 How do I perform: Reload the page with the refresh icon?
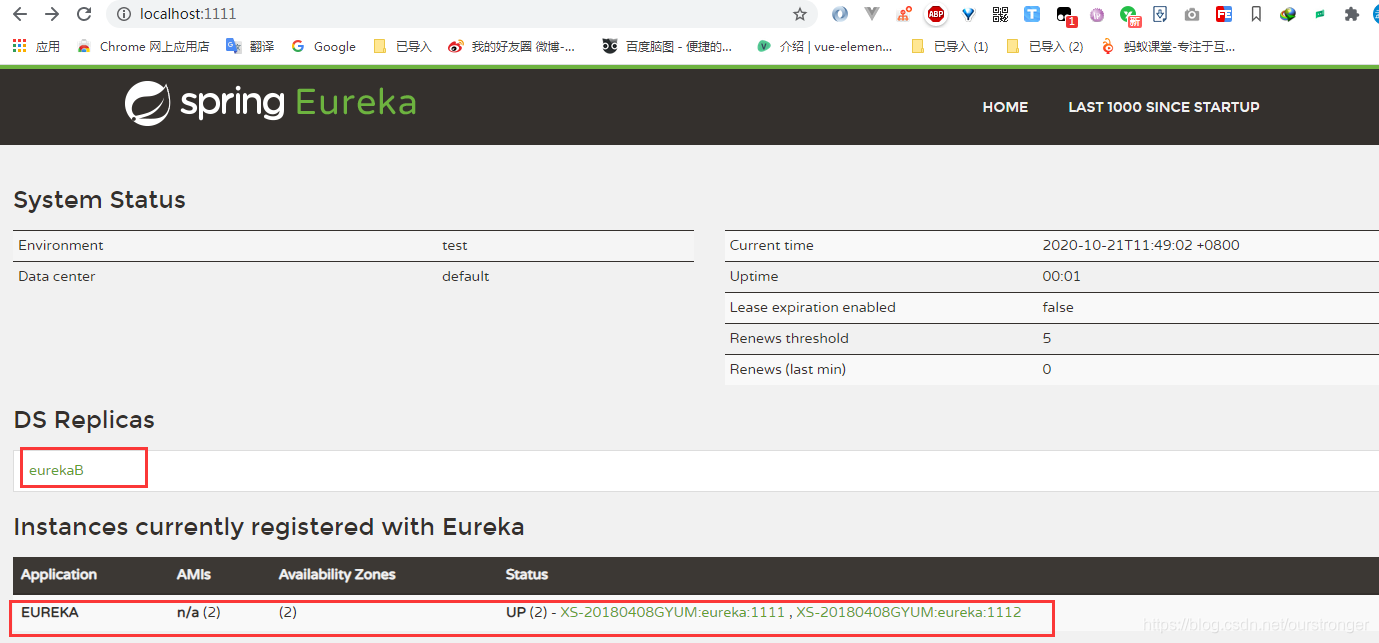click(x=84, y=14)
